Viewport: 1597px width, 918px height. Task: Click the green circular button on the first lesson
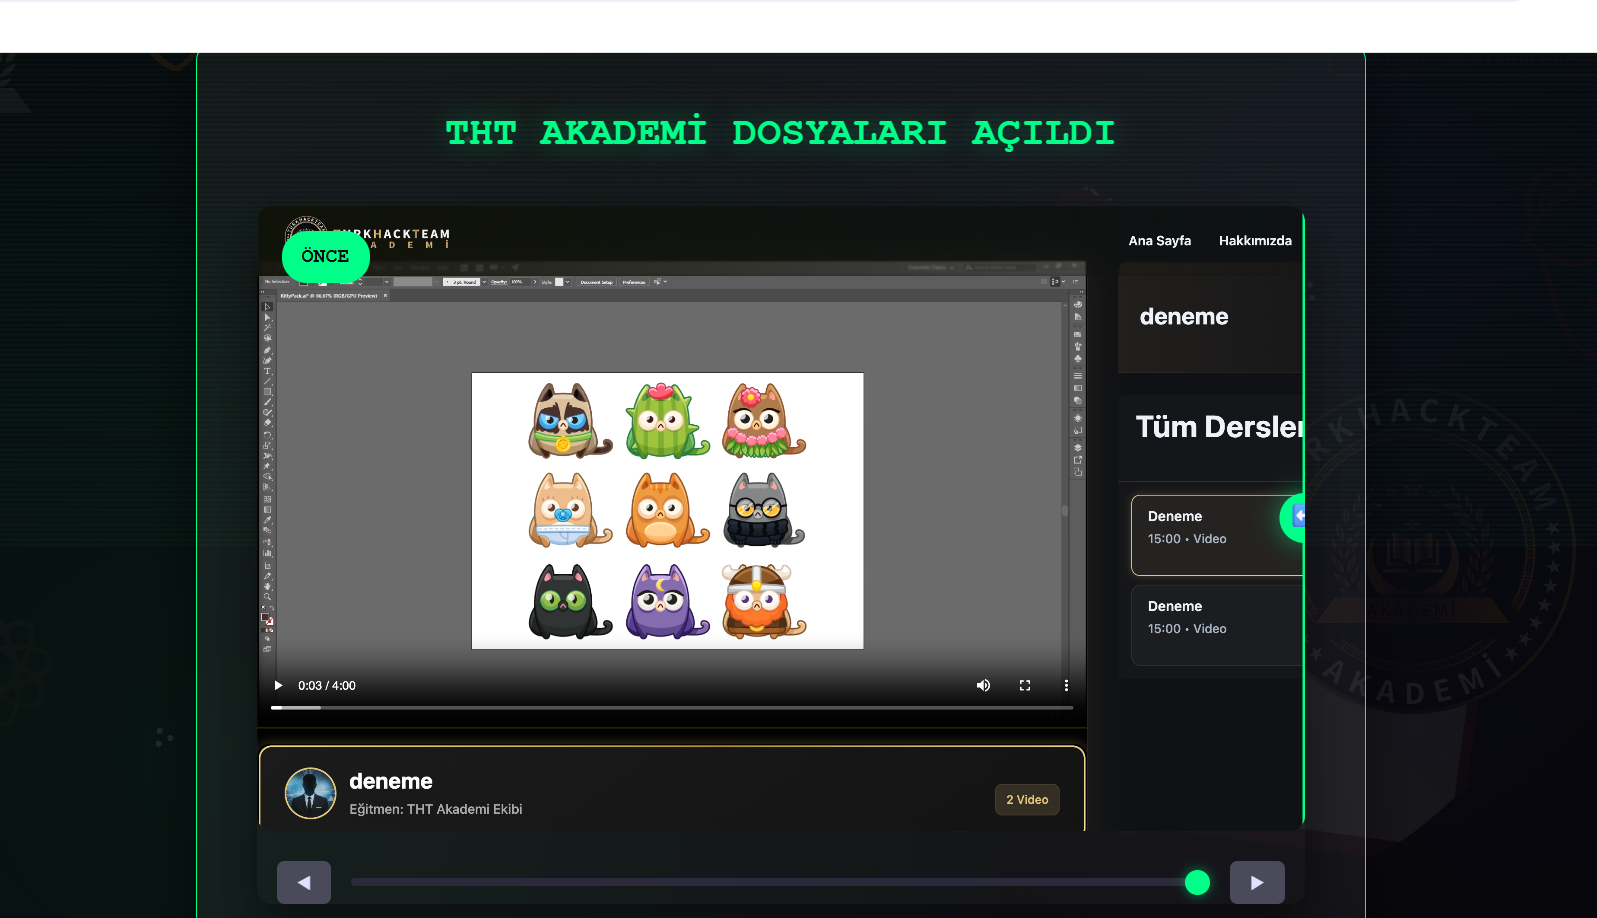[x=1293, y=517]
